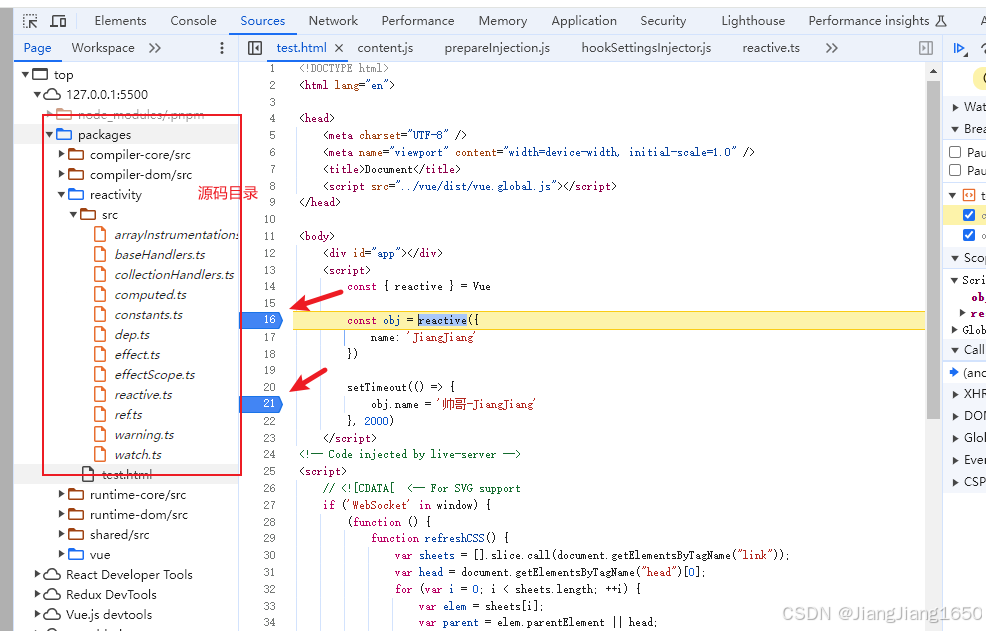Viewport: 986px width, 631px height.
Task: Open ref.ts file
Action: (128, 415)
